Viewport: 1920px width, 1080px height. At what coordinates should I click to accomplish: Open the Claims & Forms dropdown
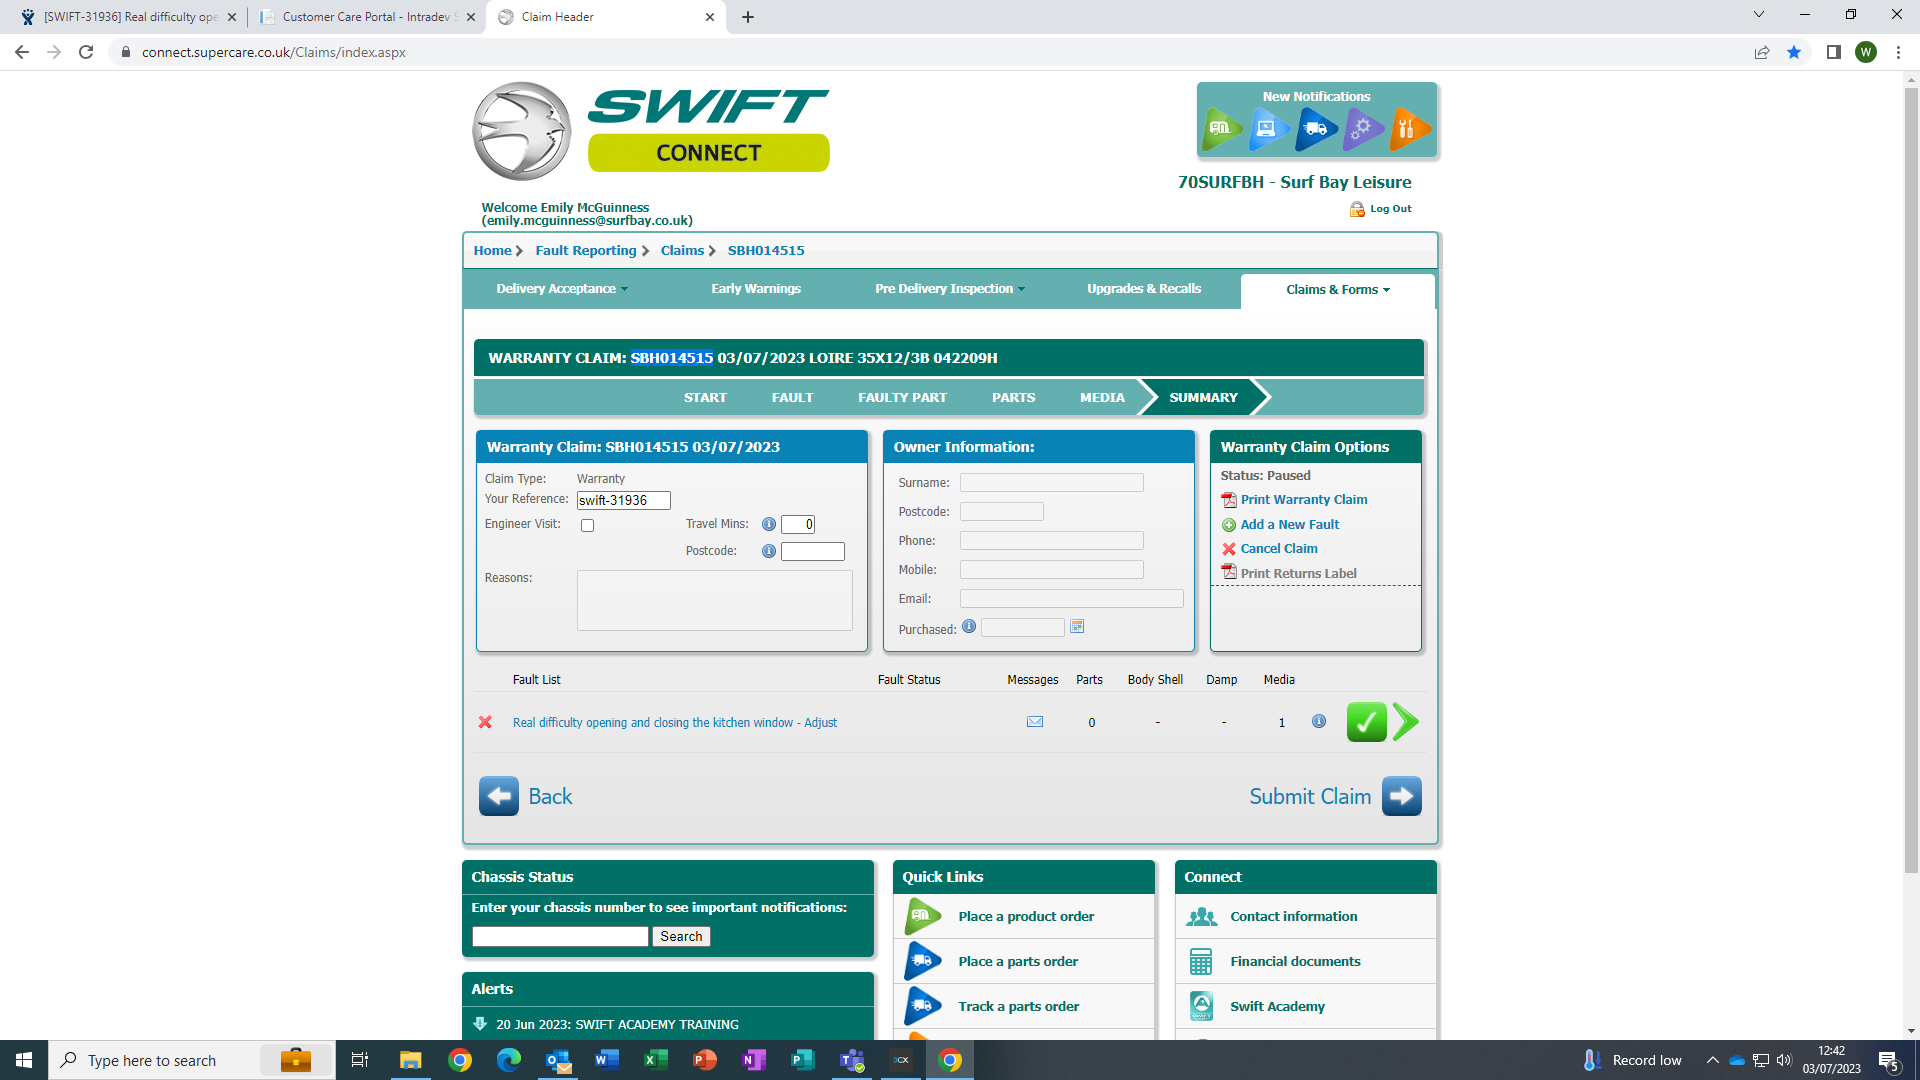(x=1337, y=290)
